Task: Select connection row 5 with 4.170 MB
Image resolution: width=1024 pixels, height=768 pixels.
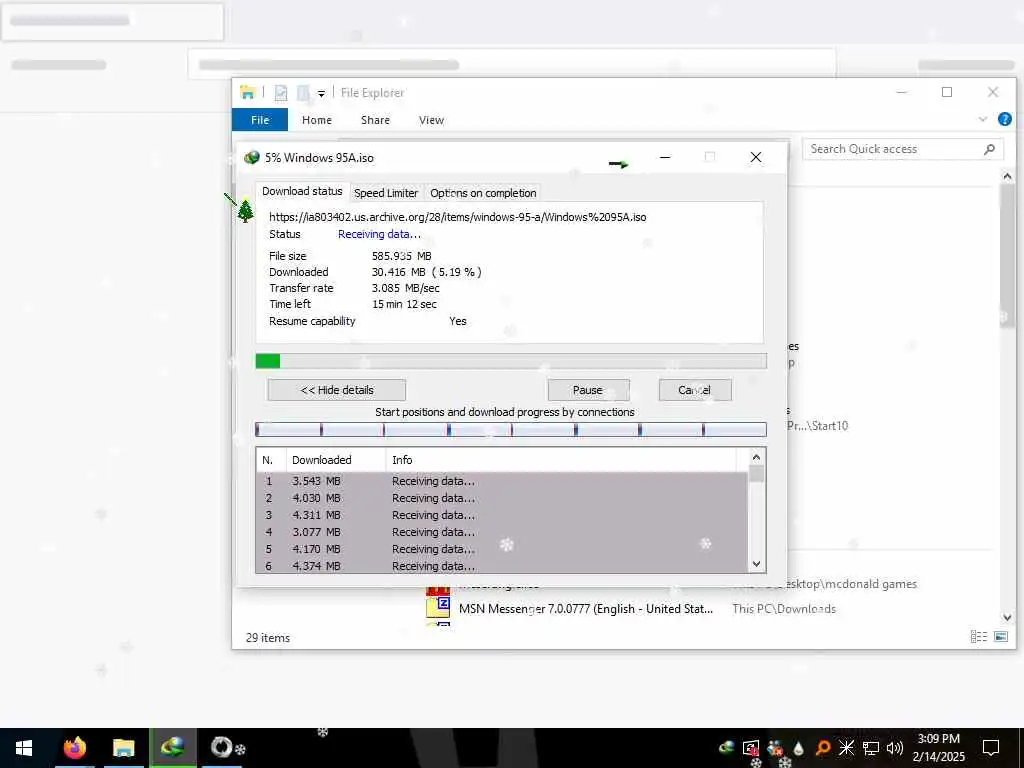Action: (x=502, y=549)
